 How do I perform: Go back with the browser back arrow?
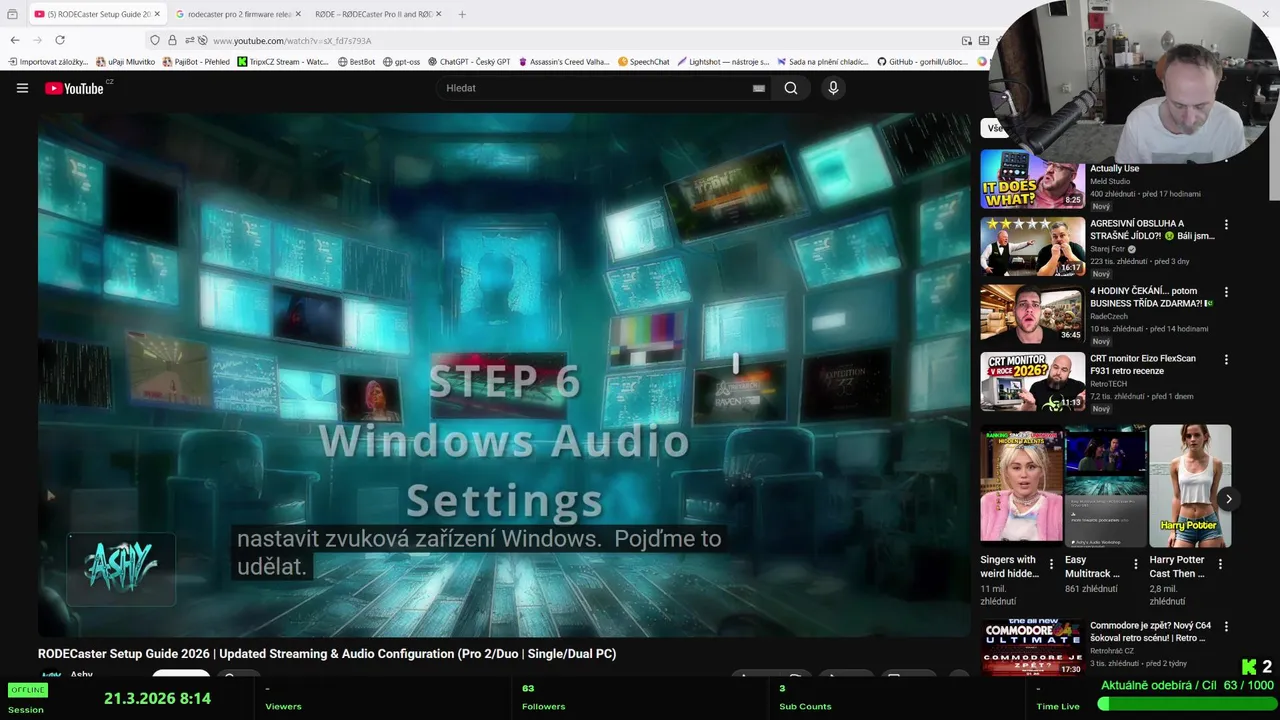14,40
